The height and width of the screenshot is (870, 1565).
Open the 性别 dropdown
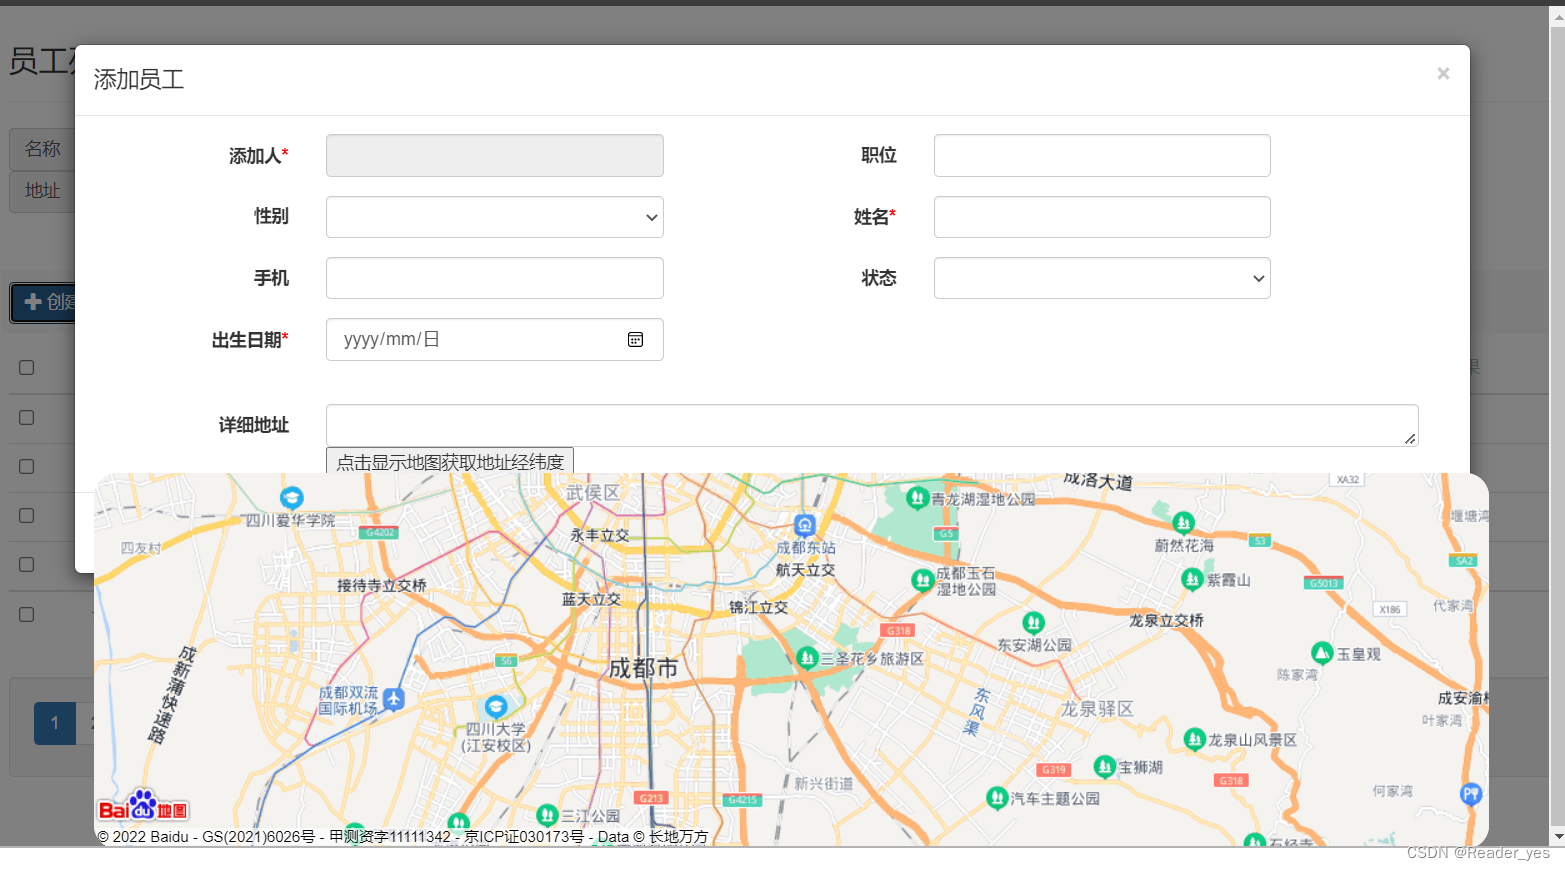click(x=495, y=217)
